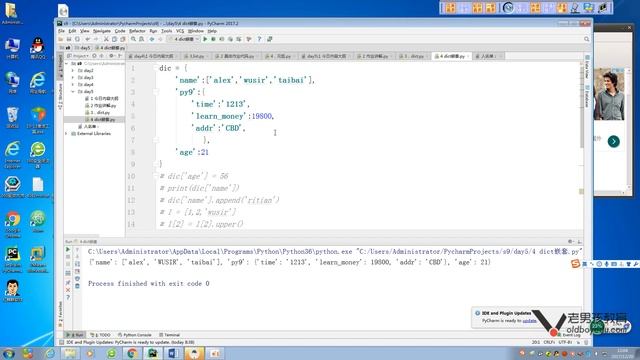This screenshot has width=640, height=360.
Task: Click 'Process finished with exit code 0' text
Action: point(149,284)
